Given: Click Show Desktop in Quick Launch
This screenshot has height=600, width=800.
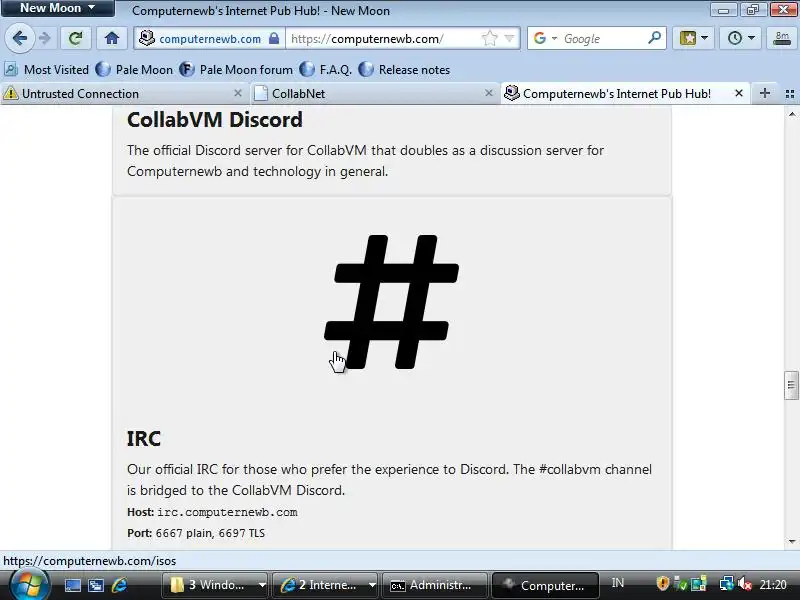Looking at the screenshot, I should [72, 585].
